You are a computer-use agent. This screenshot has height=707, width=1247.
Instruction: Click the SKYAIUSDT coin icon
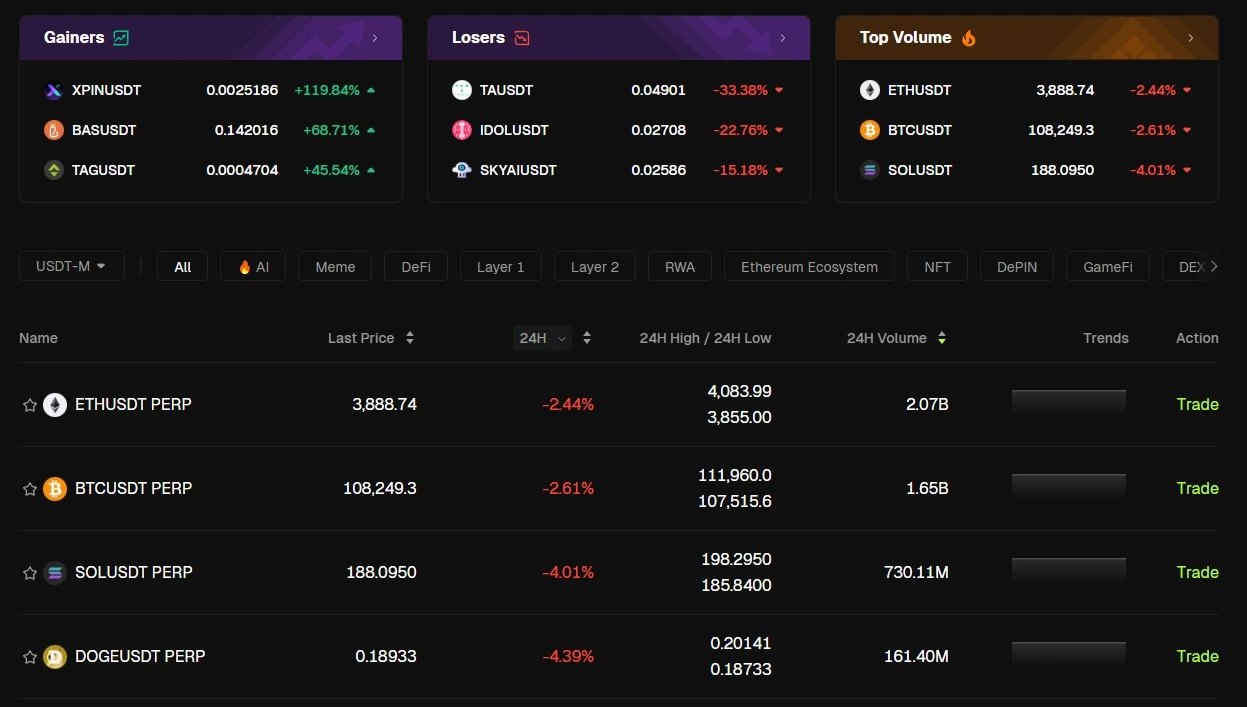pyautogui.click(x=461, y=170)
